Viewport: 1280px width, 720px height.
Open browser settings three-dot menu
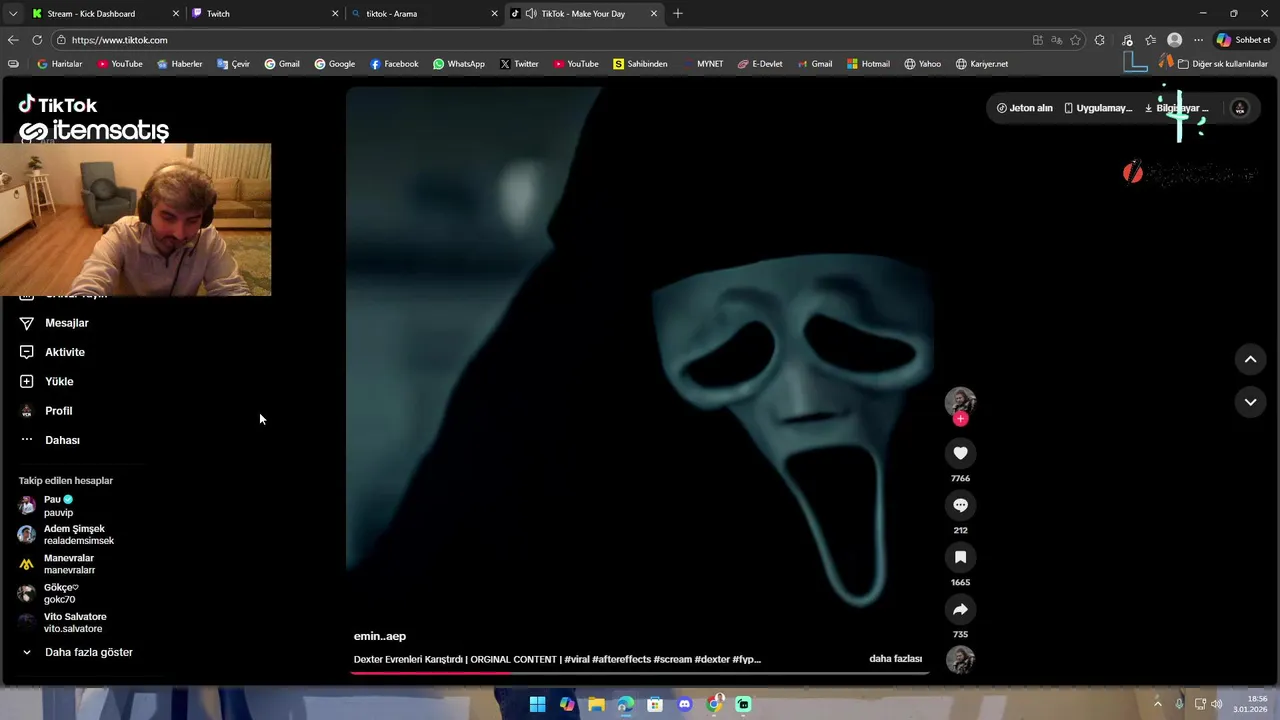(1199, 40)
